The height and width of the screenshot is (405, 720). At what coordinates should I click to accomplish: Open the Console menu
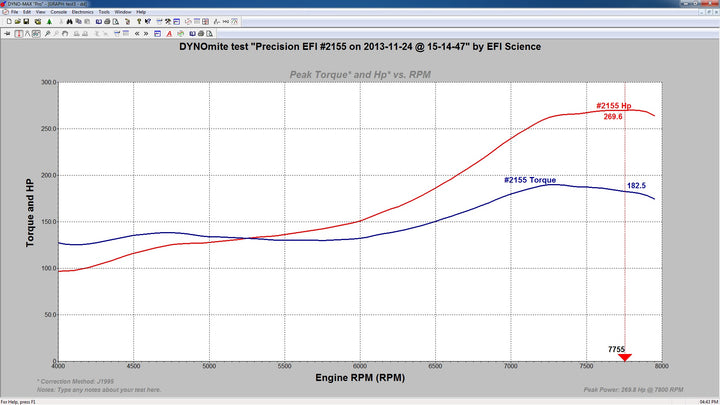(58, 11)
